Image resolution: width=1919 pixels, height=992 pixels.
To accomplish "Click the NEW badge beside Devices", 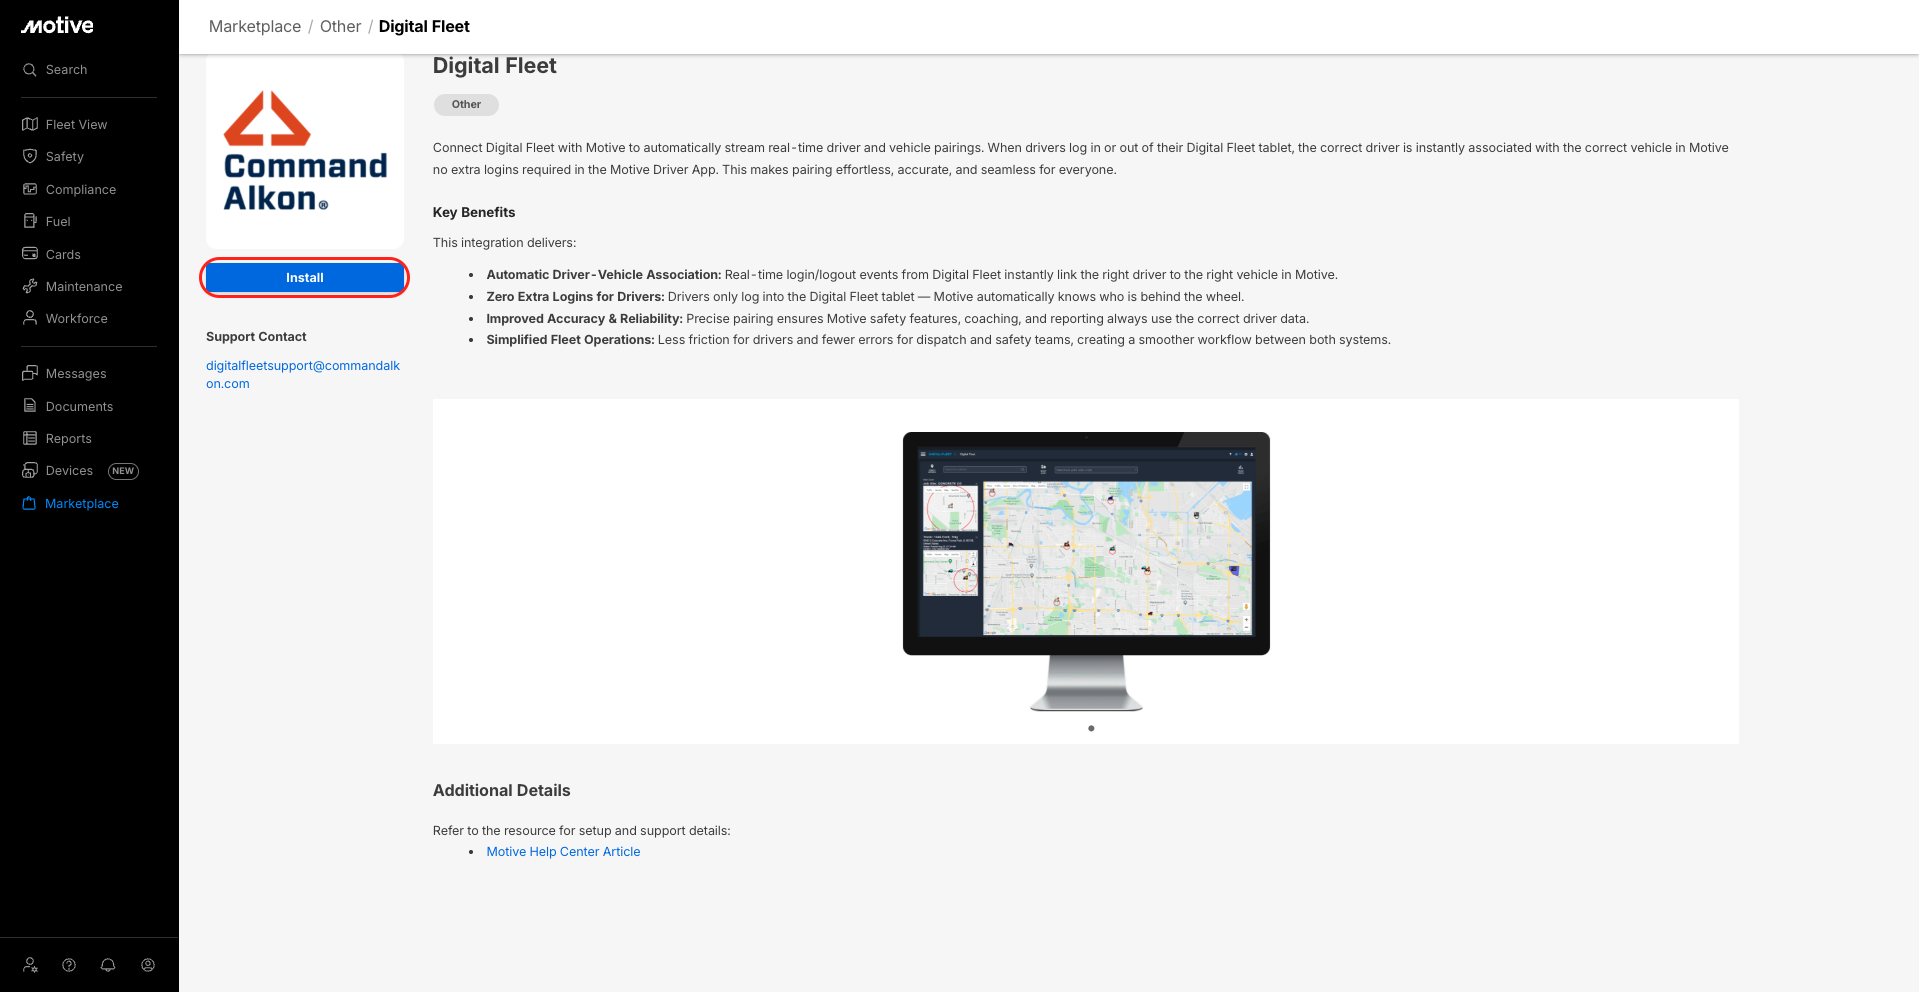I will tap(123, 471).
